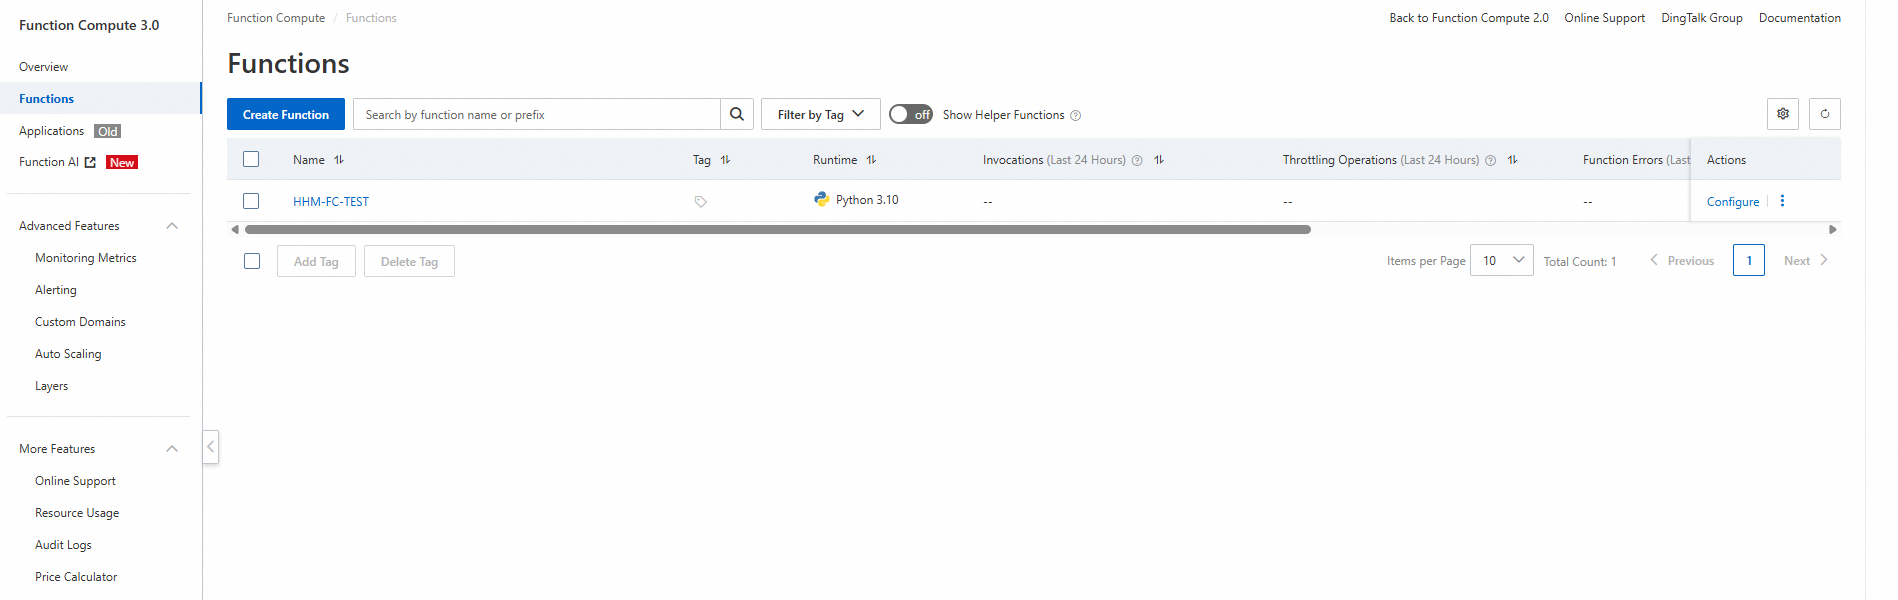Open Alerting page
This screenshot has height=600, width=1898.
tap(56, 290)
